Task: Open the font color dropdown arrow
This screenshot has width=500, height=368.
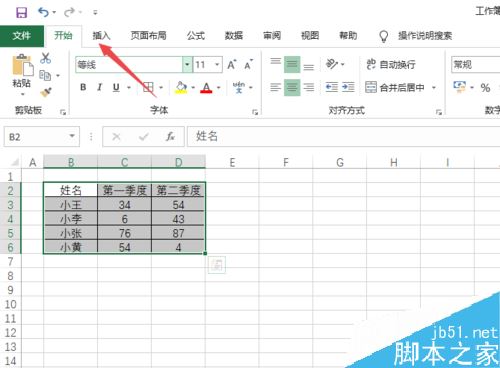Action: 219,88
